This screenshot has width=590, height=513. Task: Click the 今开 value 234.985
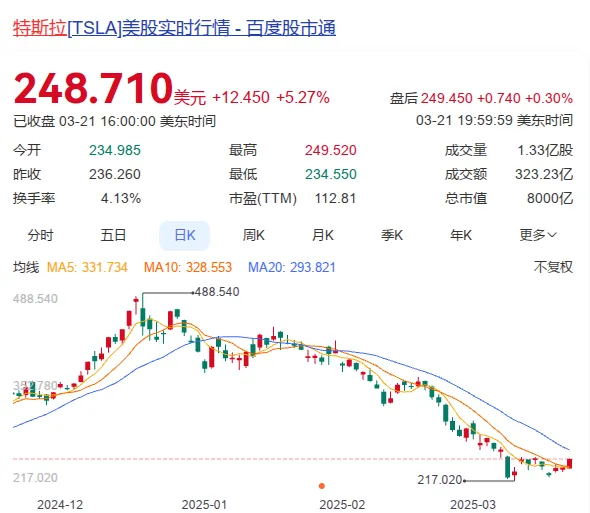(115, 150)
